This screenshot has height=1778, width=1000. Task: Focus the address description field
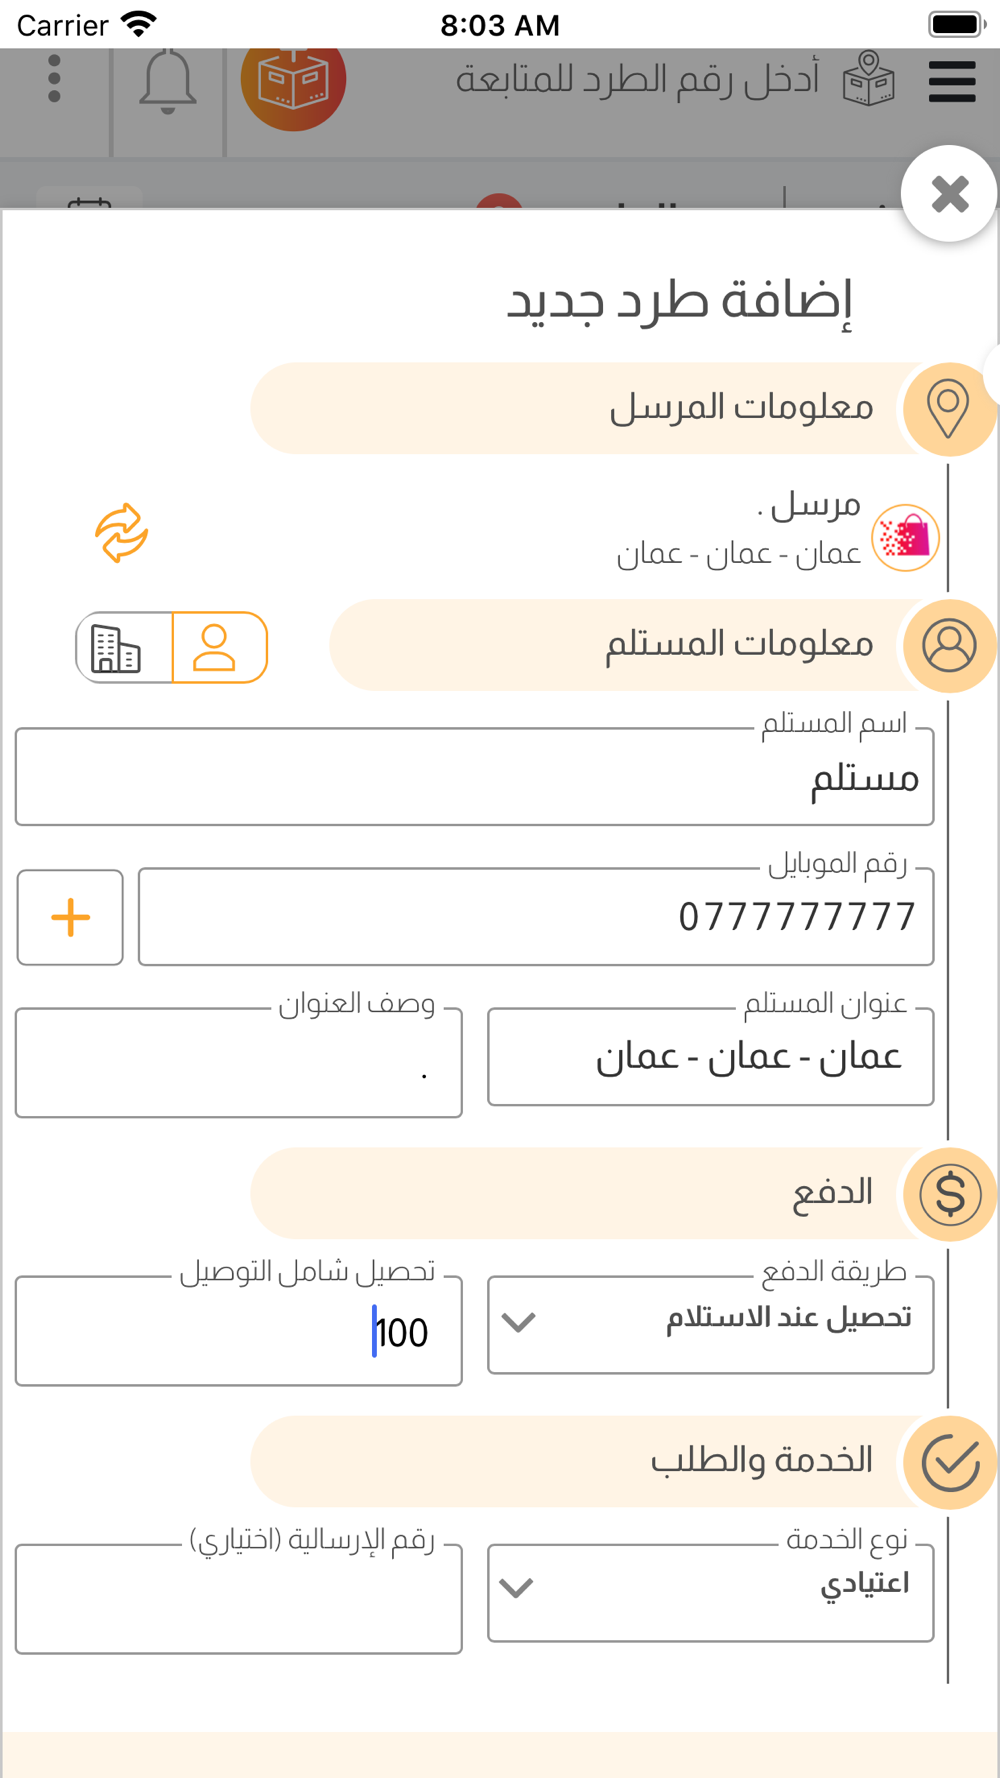pyautogui.click(x=238, y=1063)
